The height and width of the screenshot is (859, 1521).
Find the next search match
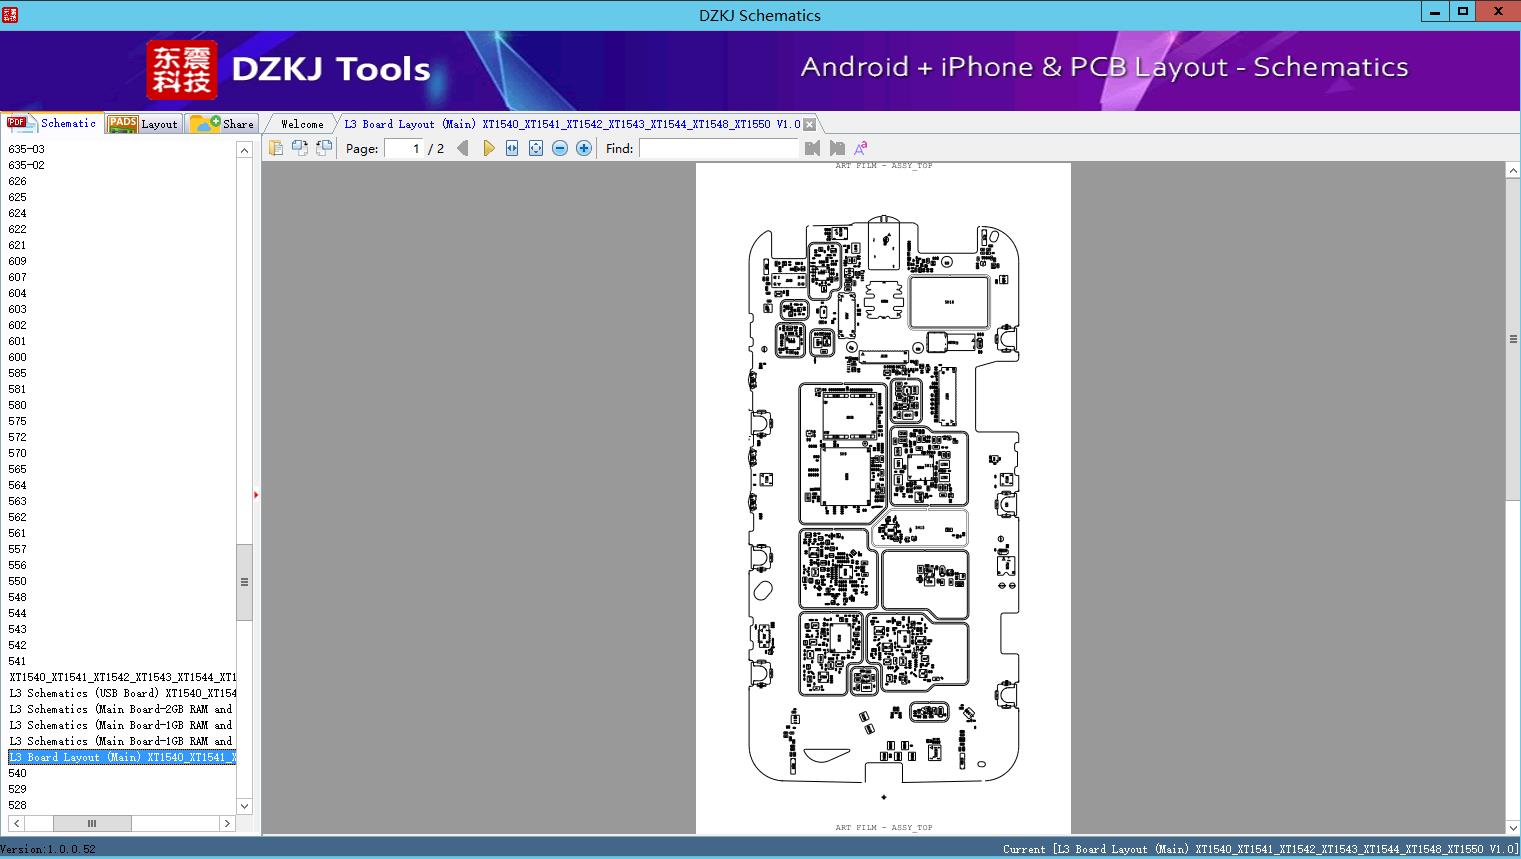click(837, 148)
